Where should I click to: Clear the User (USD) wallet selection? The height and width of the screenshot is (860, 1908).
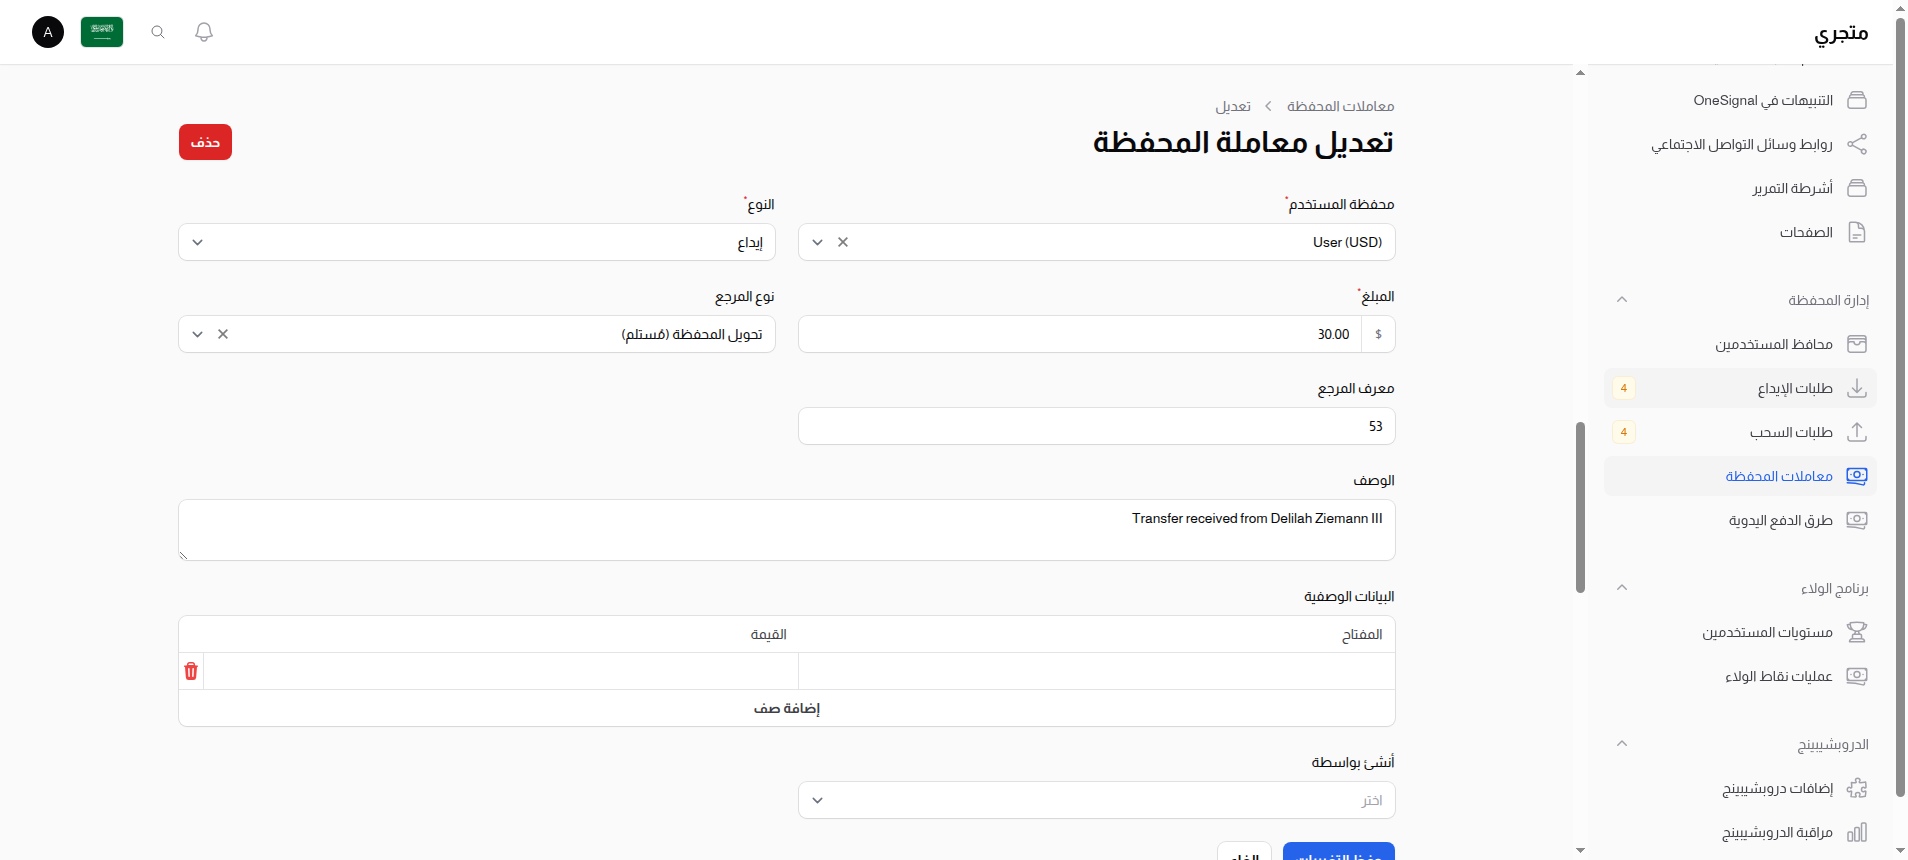click(x=843, y=242)
